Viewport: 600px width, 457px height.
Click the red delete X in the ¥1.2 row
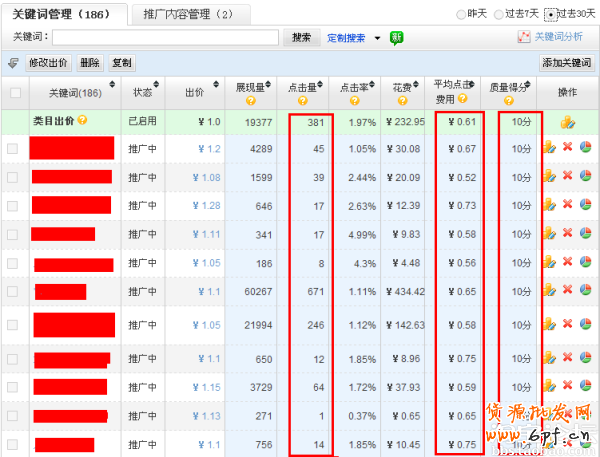coord(567,147)
